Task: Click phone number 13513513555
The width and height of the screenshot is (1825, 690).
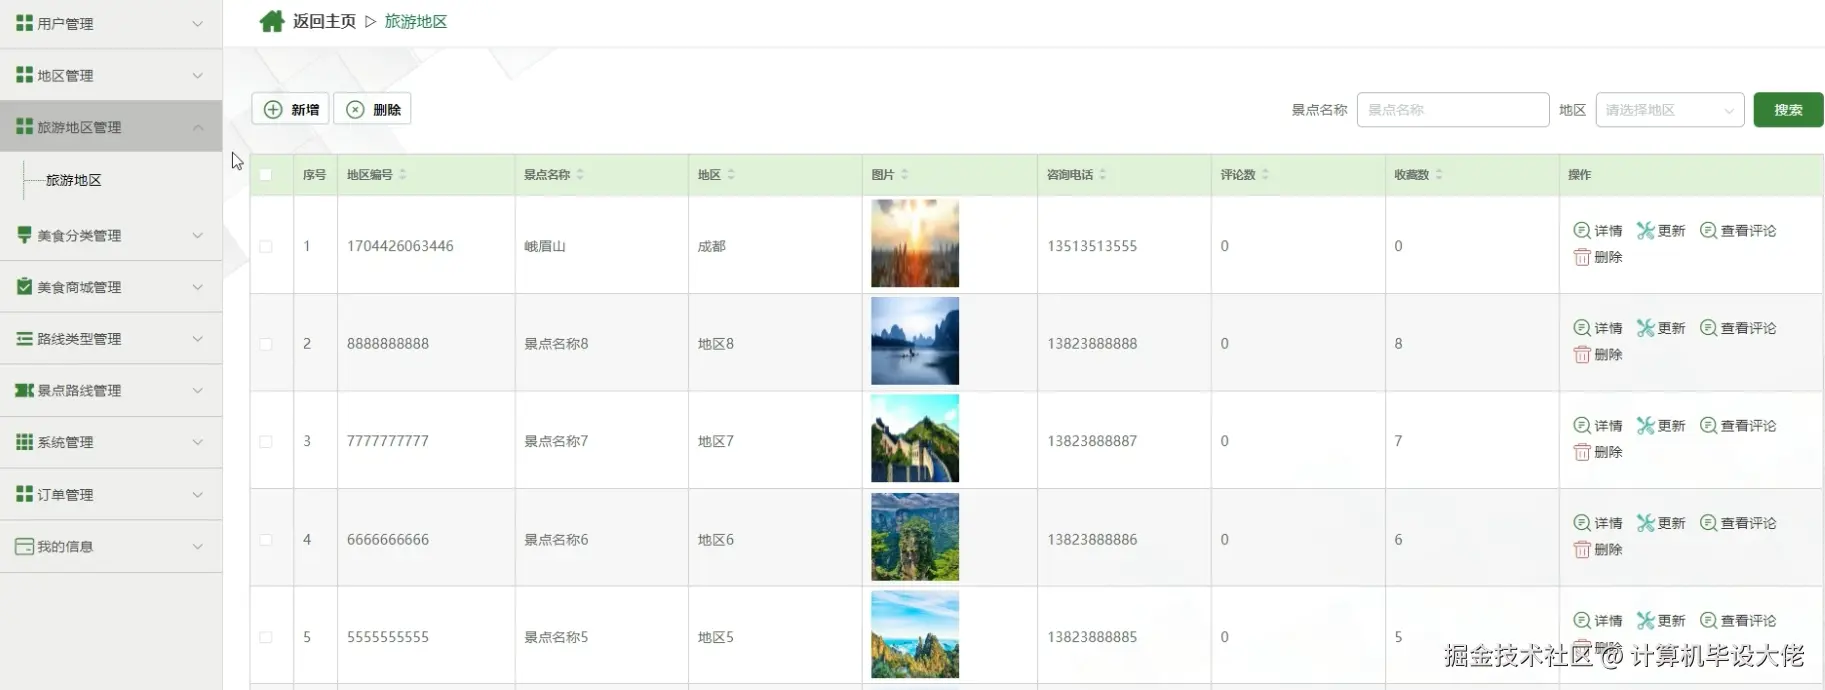Action: [1092, 246]
